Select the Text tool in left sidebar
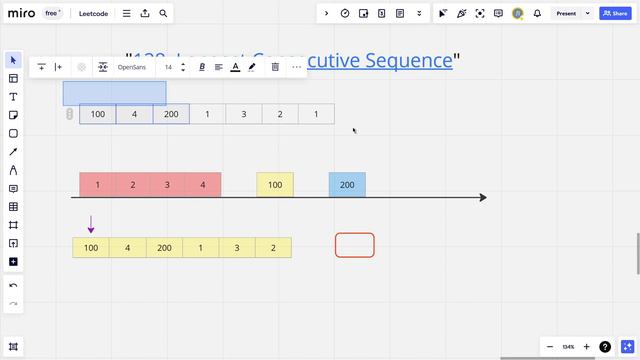This screenshot has height=360, width=640. click(13, 97)
